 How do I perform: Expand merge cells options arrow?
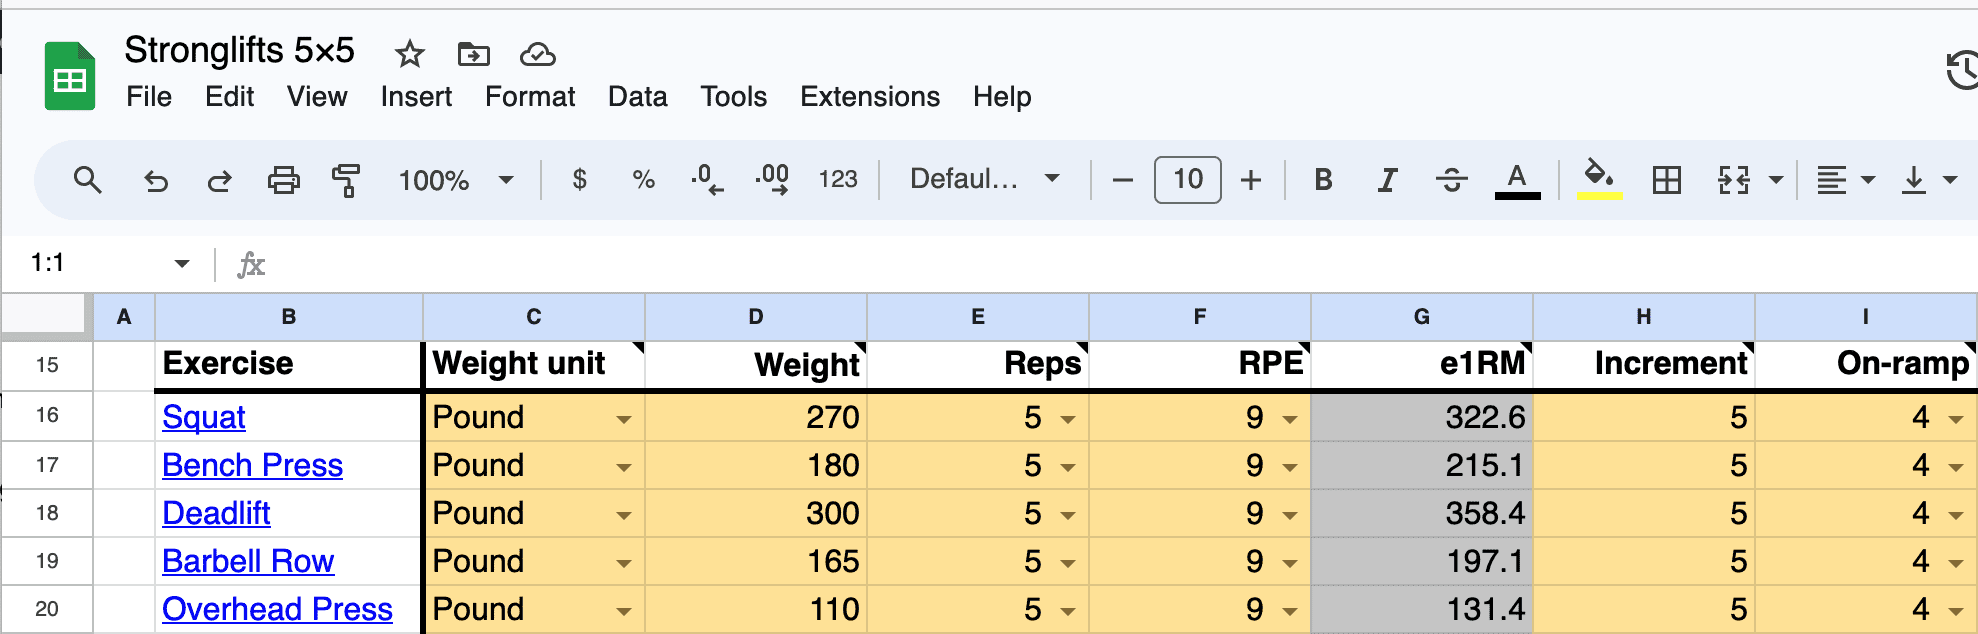[x=1776, y=180]
